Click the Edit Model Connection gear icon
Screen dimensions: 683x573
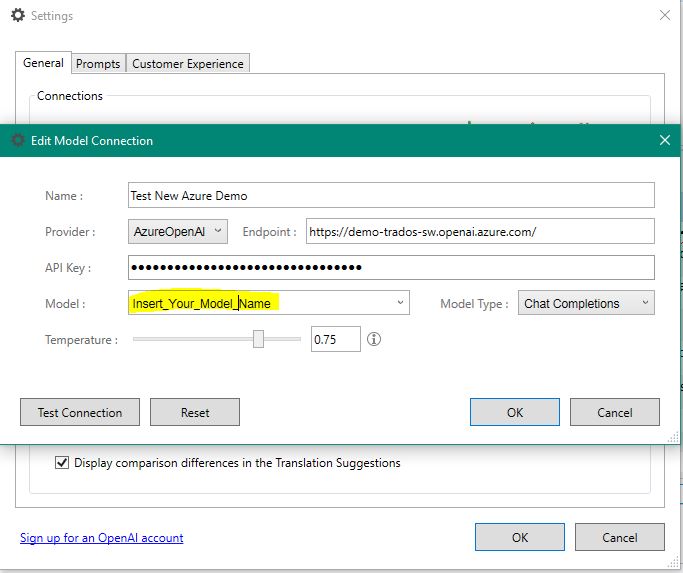point(18,140)
